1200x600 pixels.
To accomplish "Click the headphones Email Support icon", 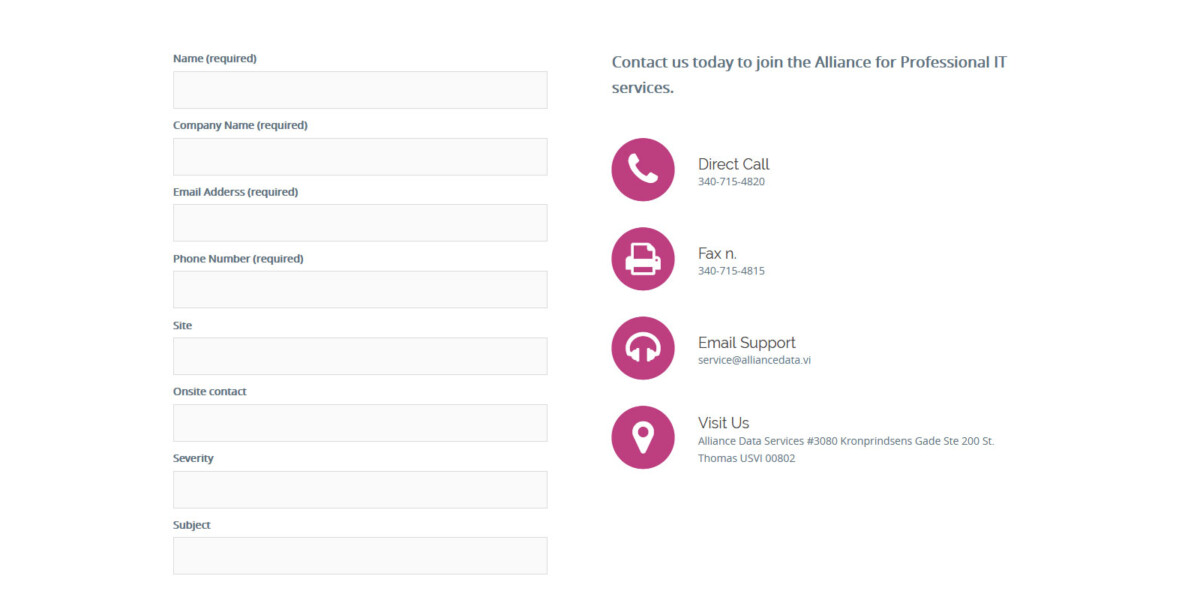I will pyautogui.click(x=643, y=348).
